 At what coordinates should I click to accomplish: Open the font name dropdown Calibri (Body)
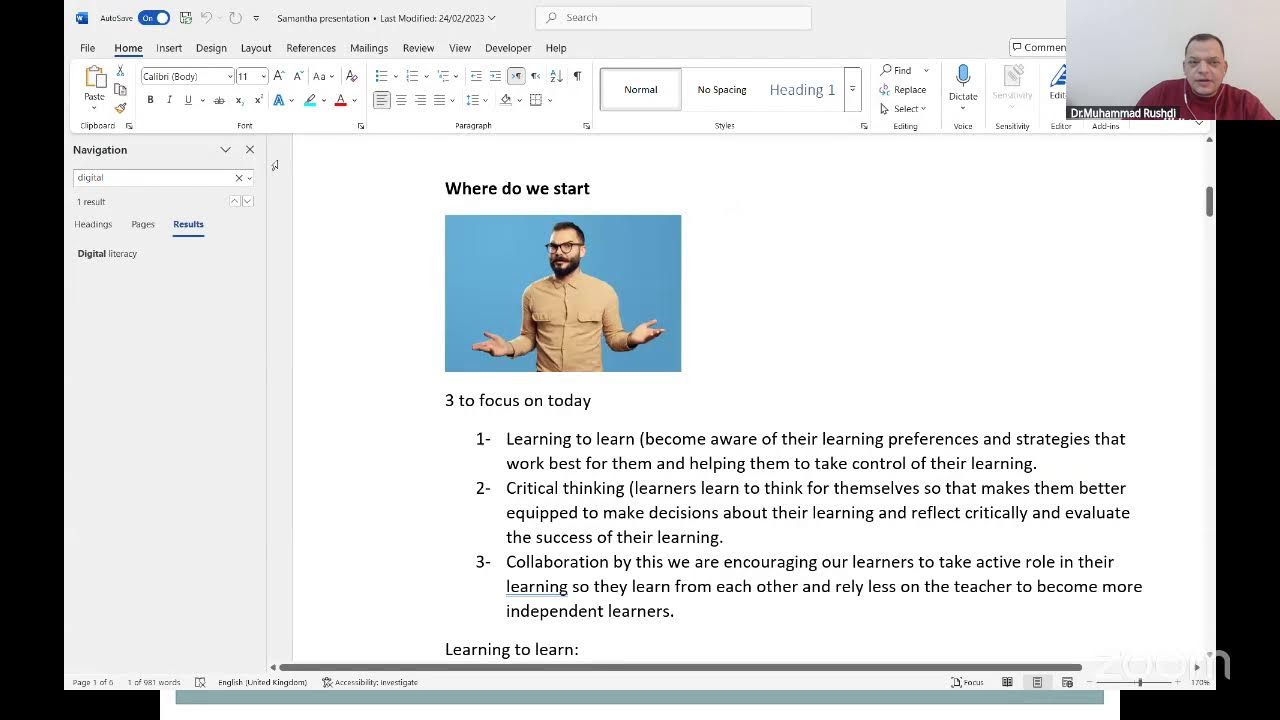[x=230, y=76]
